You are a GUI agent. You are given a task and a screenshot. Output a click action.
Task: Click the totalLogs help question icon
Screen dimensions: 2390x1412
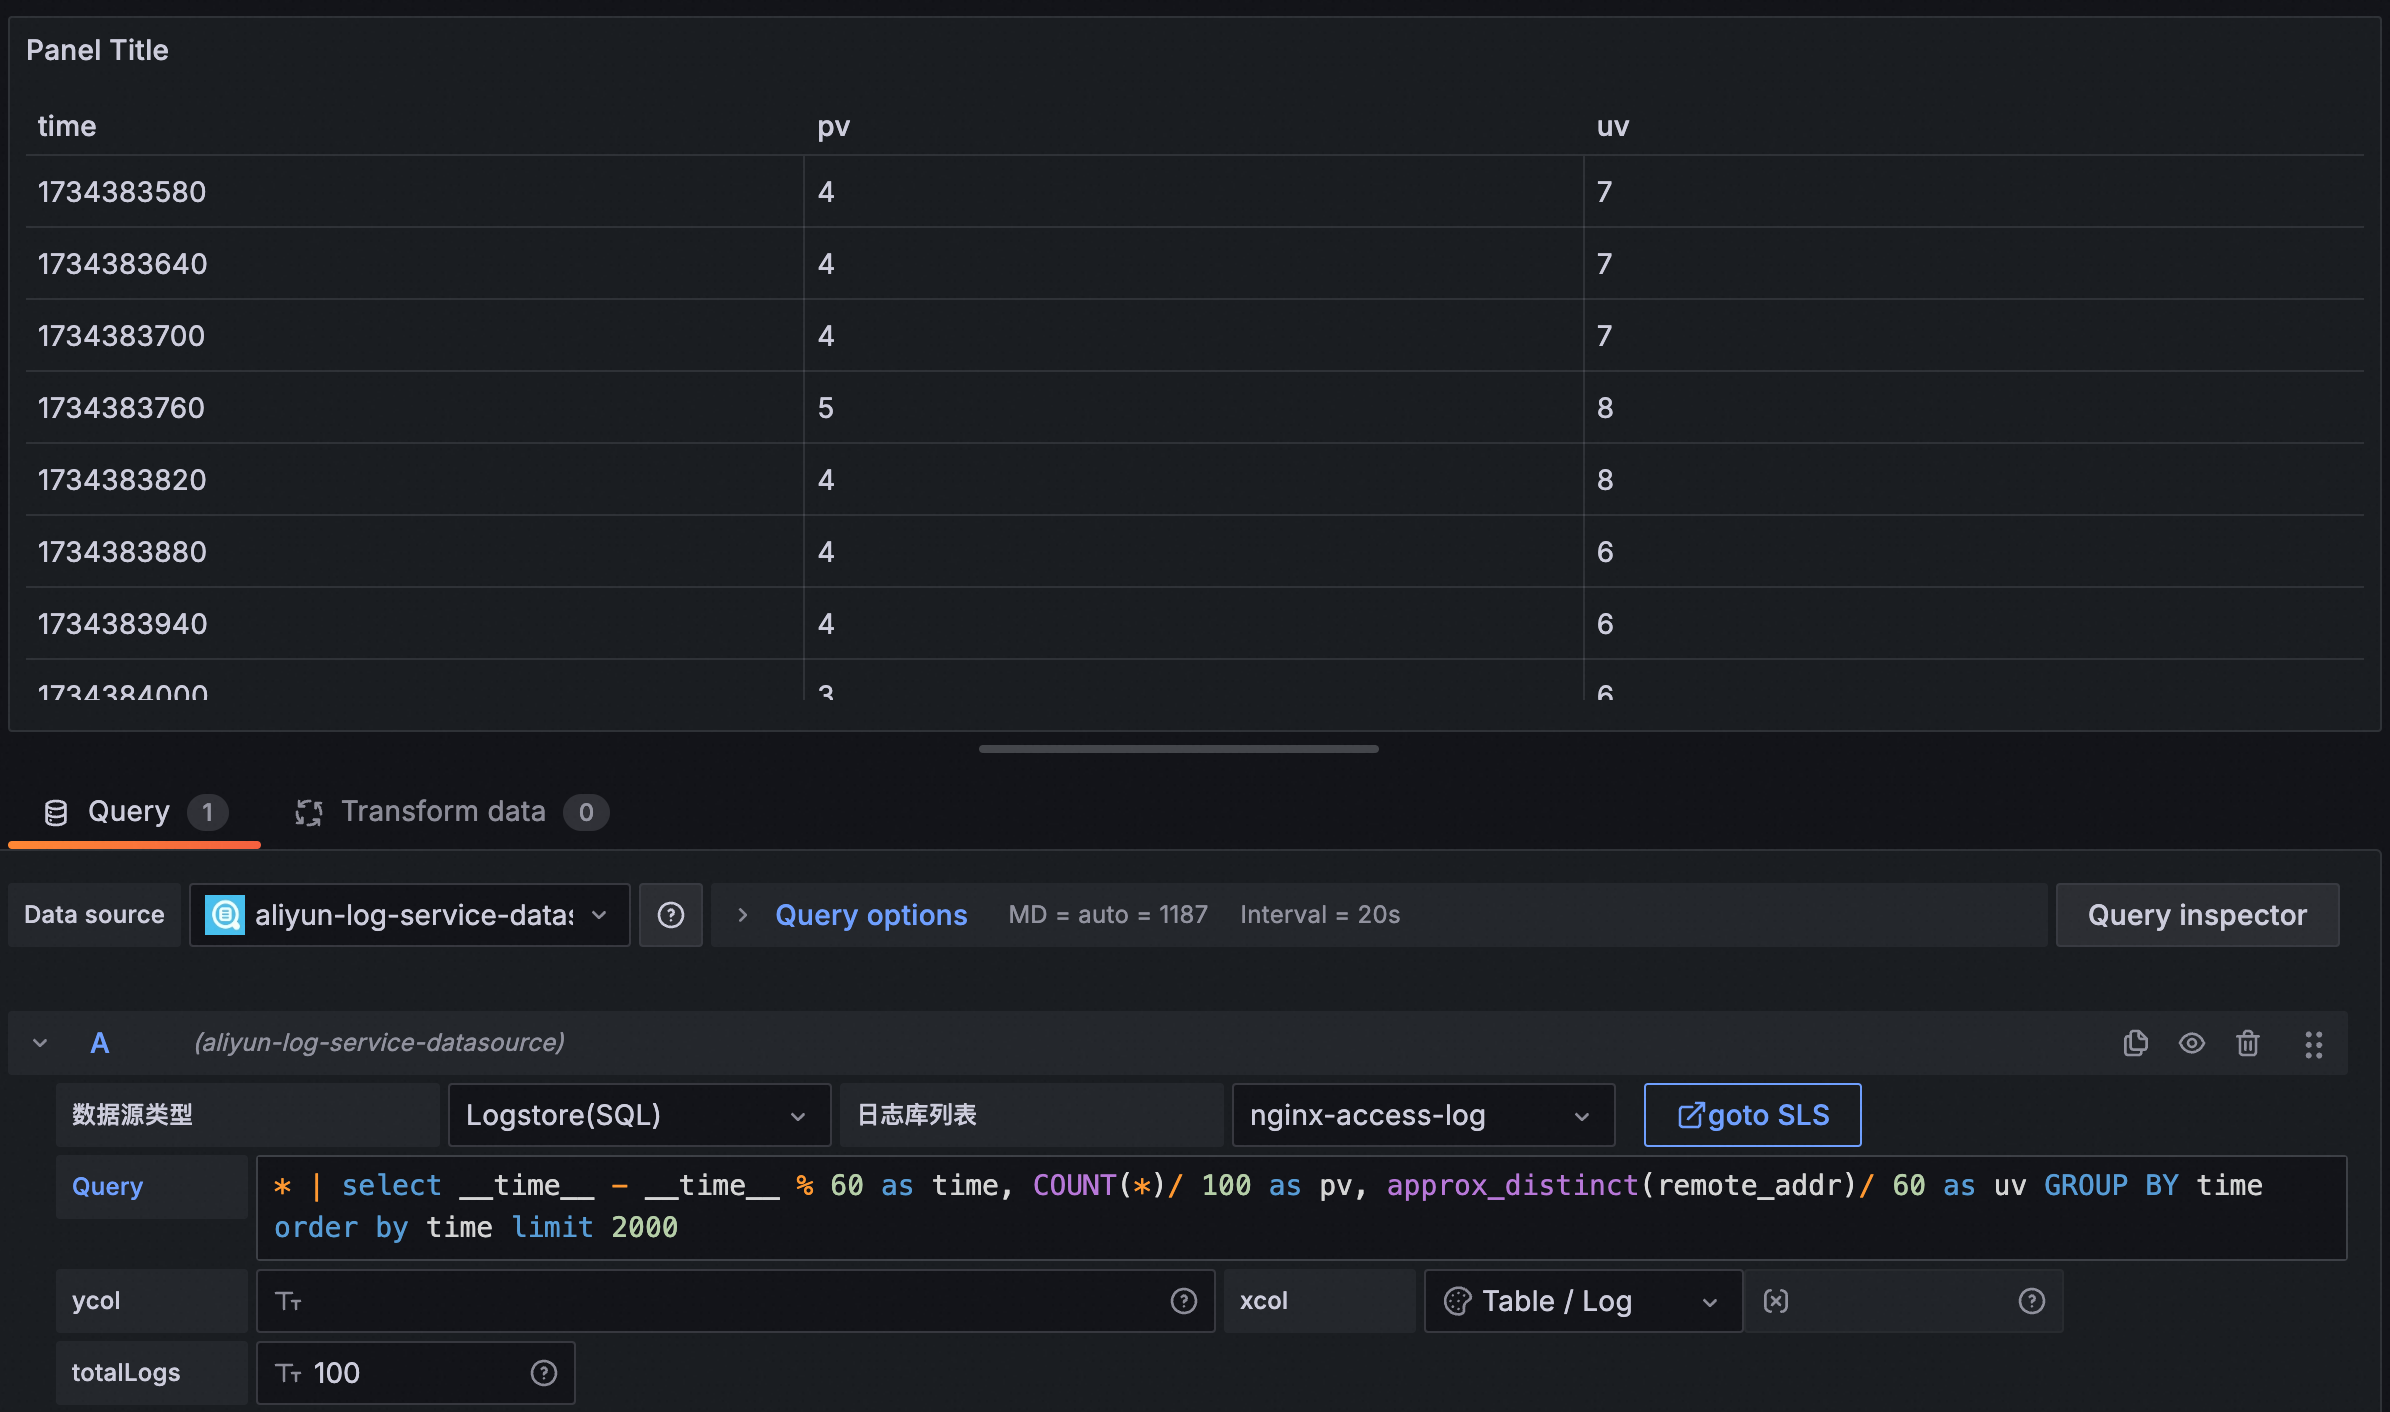click(543, 1373)
